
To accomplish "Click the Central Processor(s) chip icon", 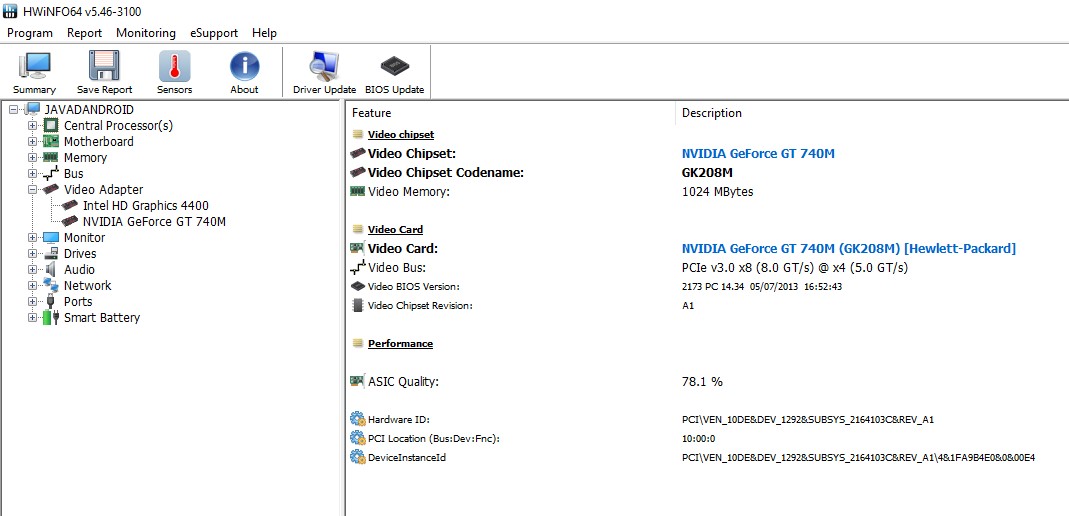I will 51,126.
